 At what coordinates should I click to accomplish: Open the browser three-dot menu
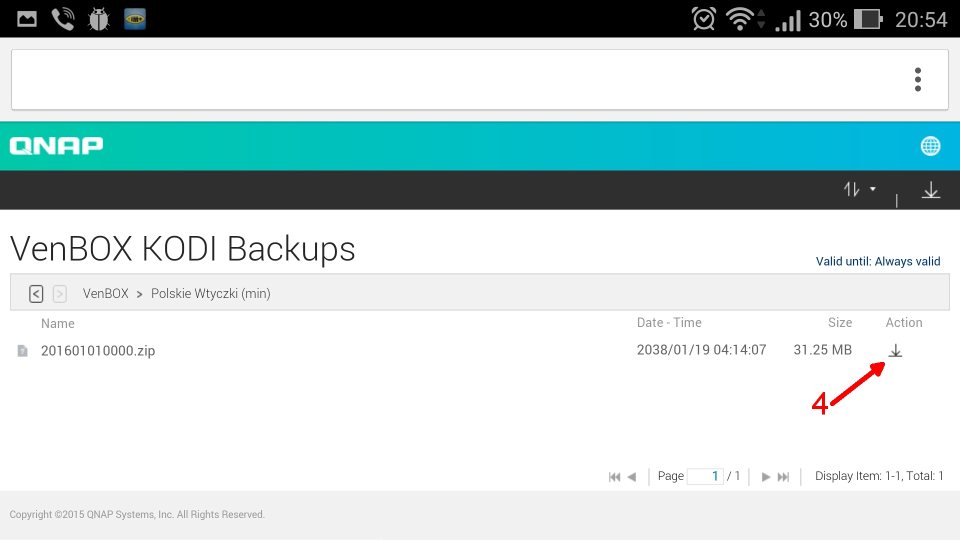pos(917,80)
